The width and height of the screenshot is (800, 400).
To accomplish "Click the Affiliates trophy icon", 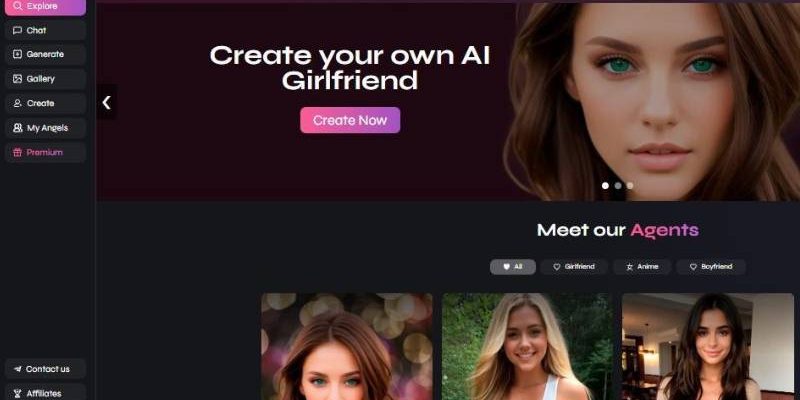I will 18,393.
